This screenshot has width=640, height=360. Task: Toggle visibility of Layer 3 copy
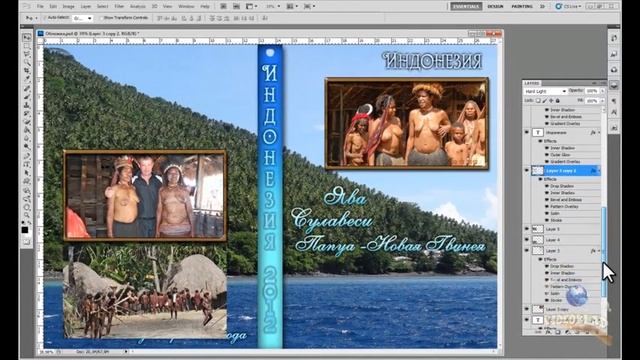click(527, 309)
